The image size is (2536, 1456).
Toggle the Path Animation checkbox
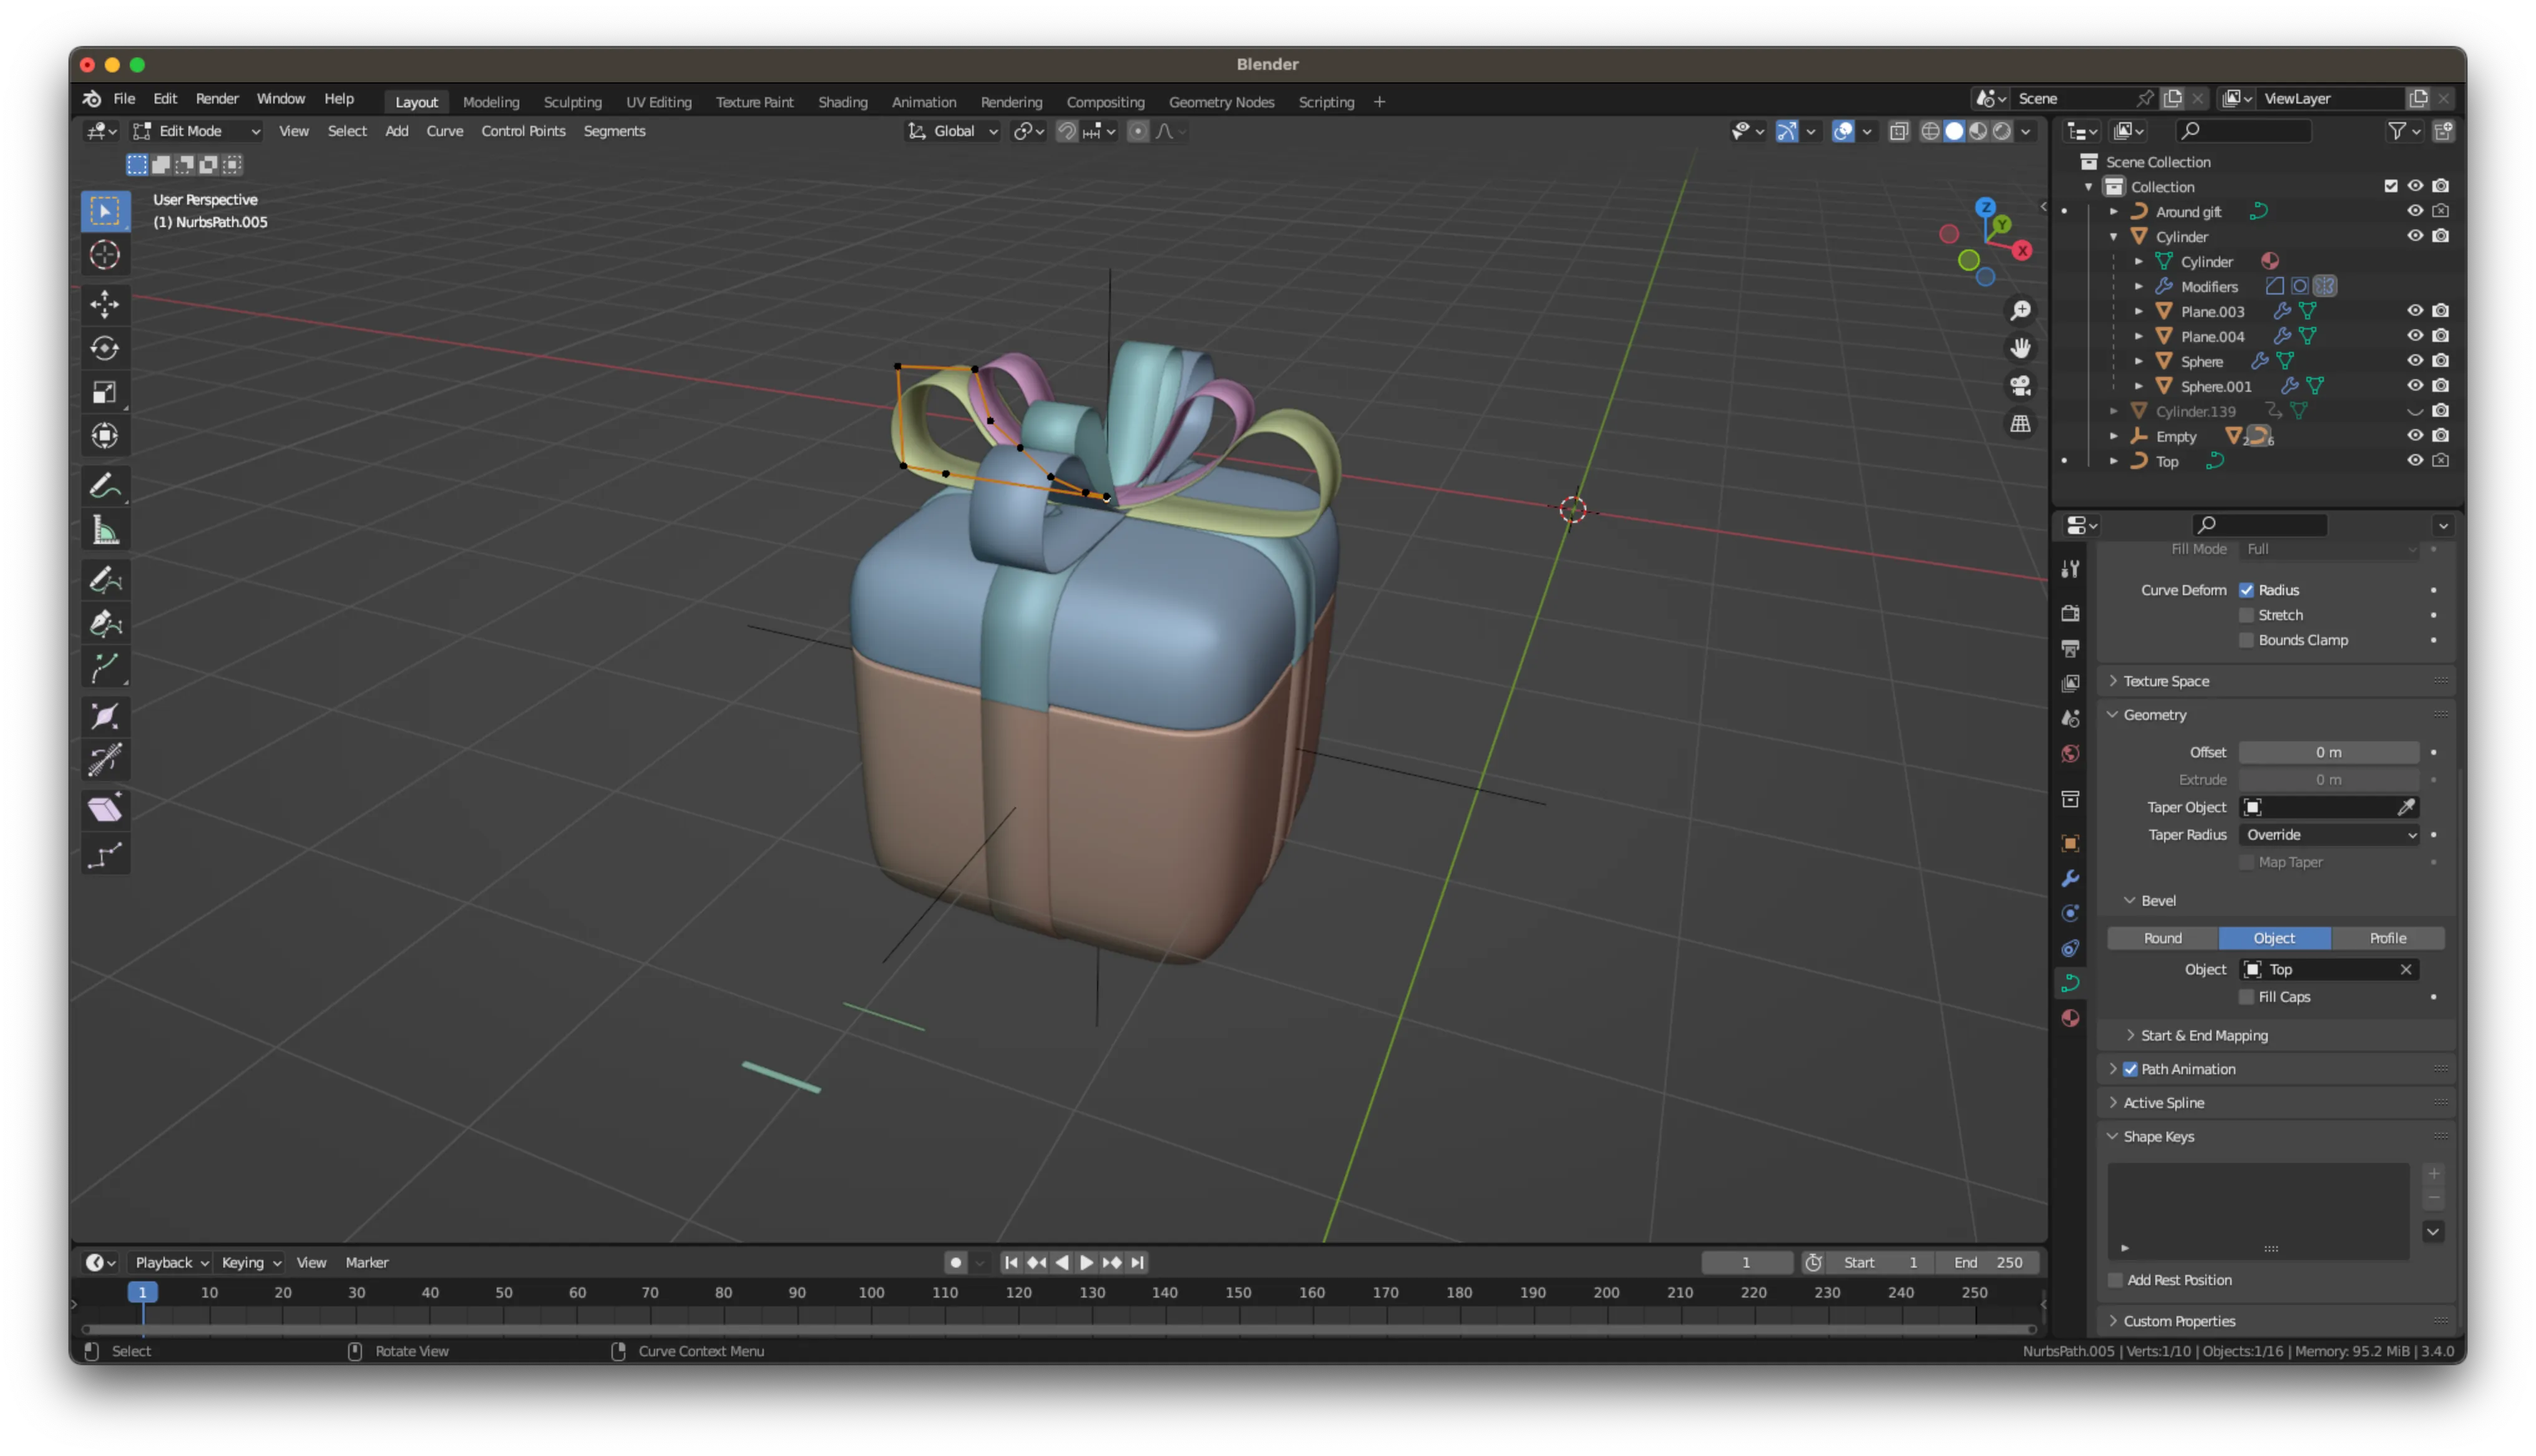coord(2130,1069)
